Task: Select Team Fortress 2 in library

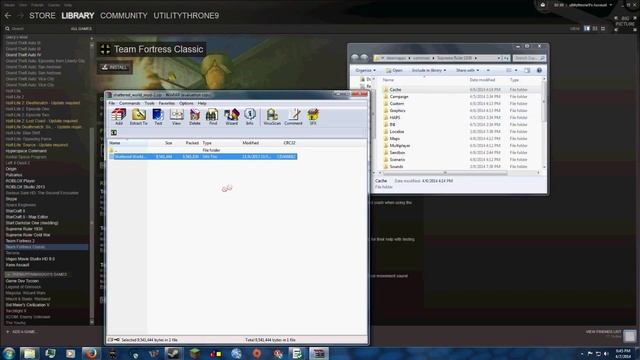Action: [x=20, y=241]
